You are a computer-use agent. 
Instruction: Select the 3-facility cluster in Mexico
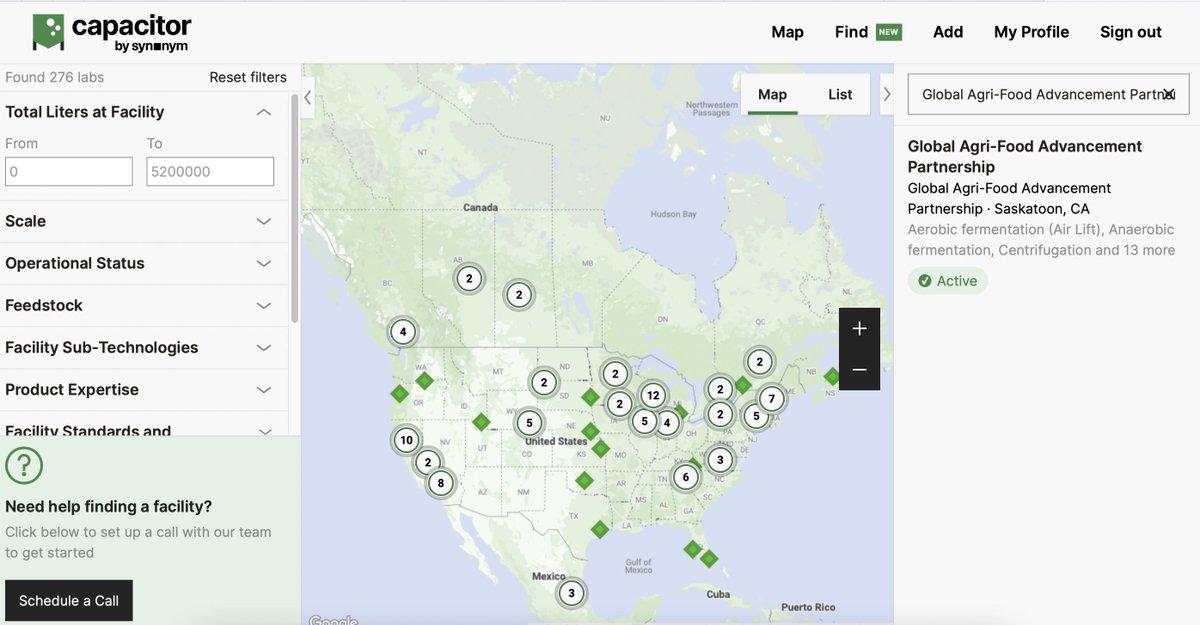coord(571,593)
